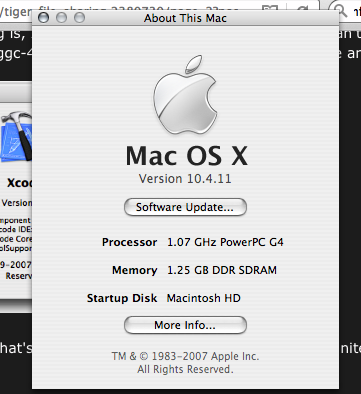Screen dimensions: 361x394
Task: Click the Processor label
Action: coord(130,242)
